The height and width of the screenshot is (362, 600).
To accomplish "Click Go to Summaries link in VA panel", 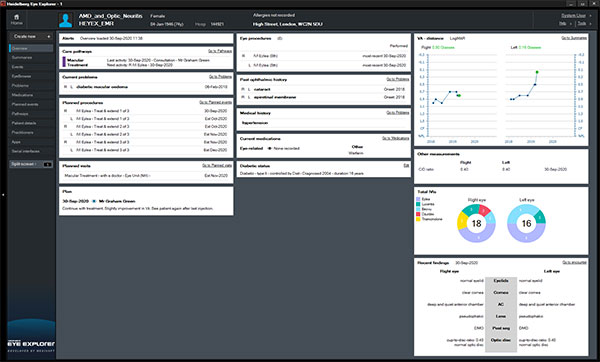I will 574,38.
